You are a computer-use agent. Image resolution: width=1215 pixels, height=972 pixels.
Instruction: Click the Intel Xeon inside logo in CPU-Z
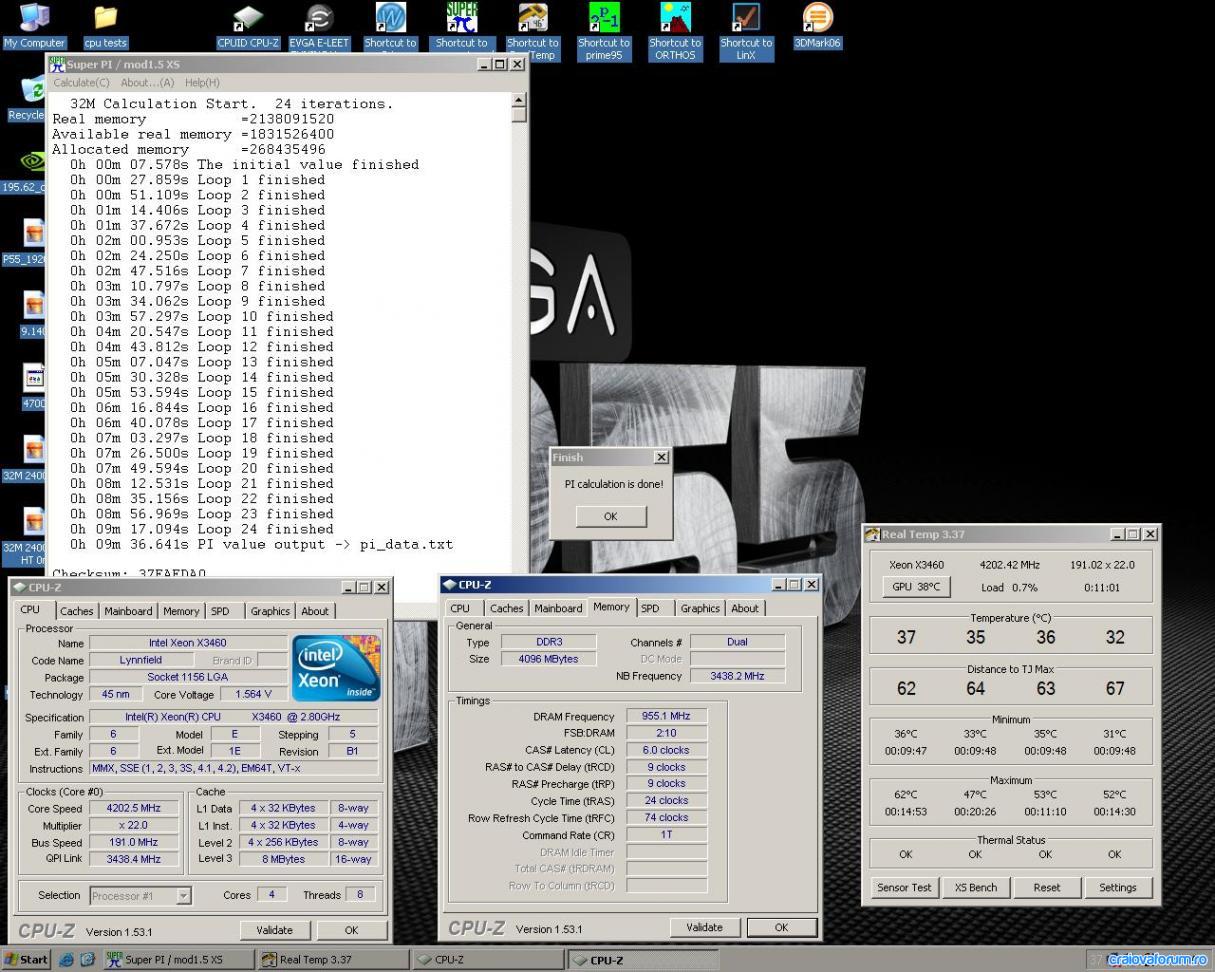tap(336, 668)
